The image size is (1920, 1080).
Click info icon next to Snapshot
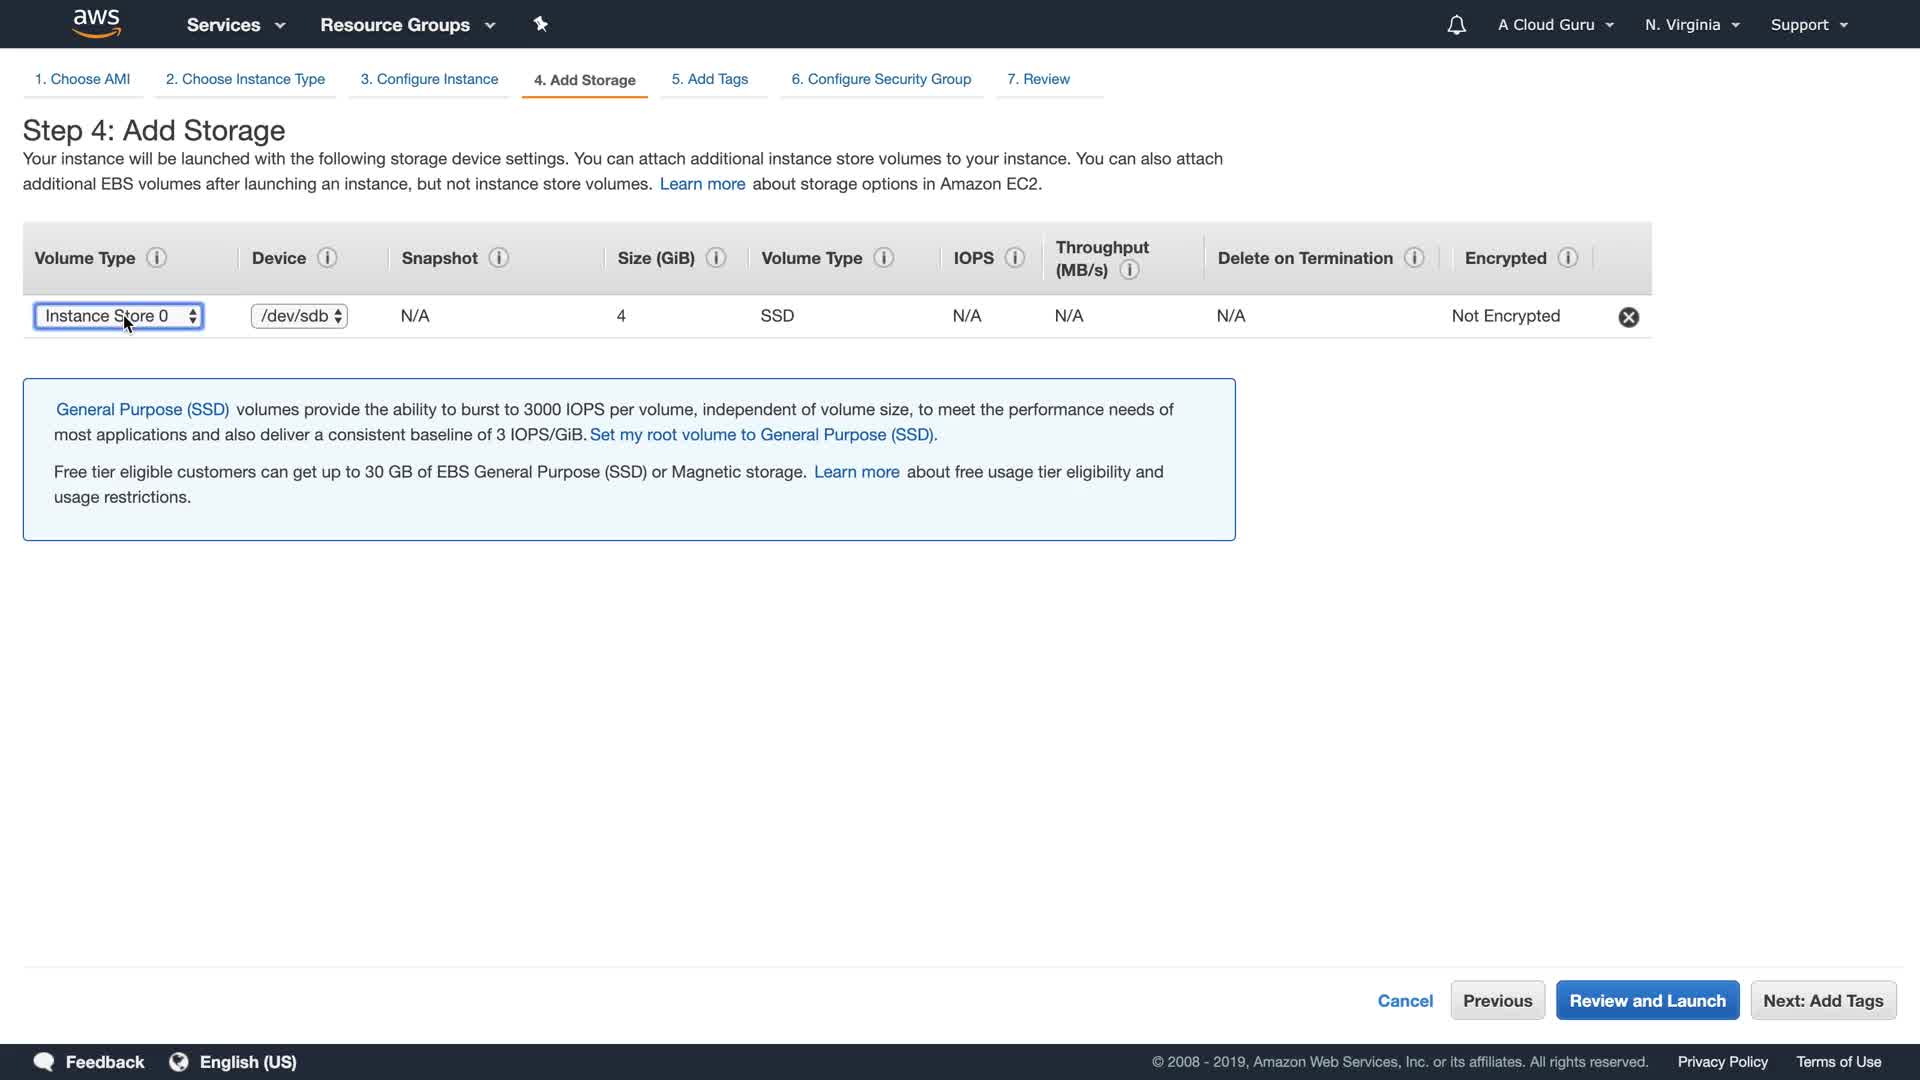(x=499, y=258)
